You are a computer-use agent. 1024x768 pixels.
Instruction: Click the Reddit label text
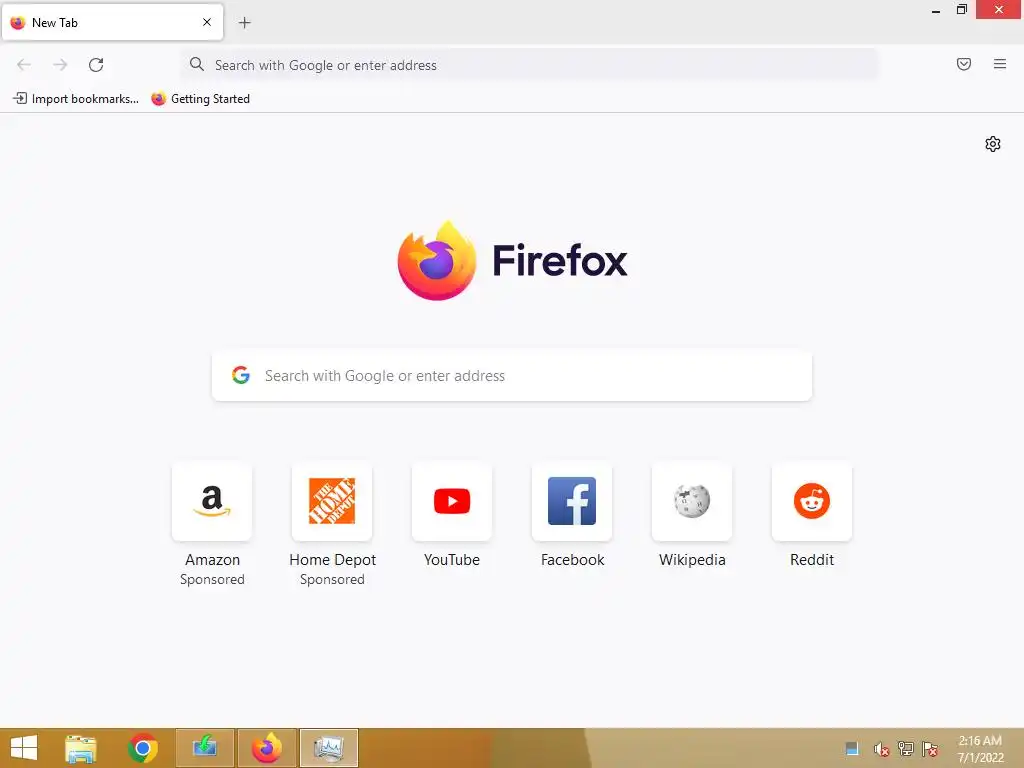pos(812,560)
